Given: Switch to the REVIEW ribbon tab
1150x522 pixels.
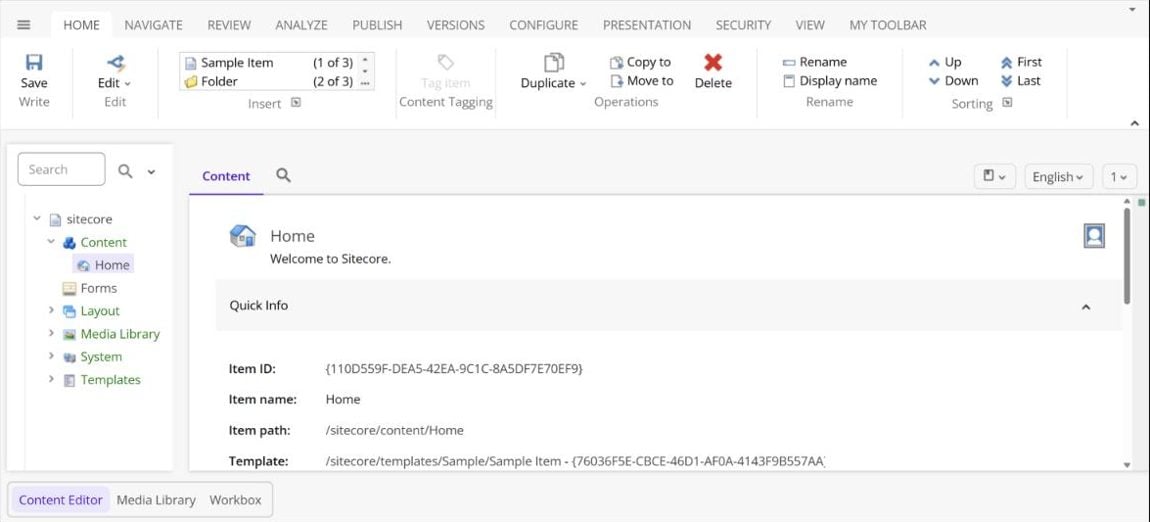Looking at the screenshot, I should click(229, 25).
